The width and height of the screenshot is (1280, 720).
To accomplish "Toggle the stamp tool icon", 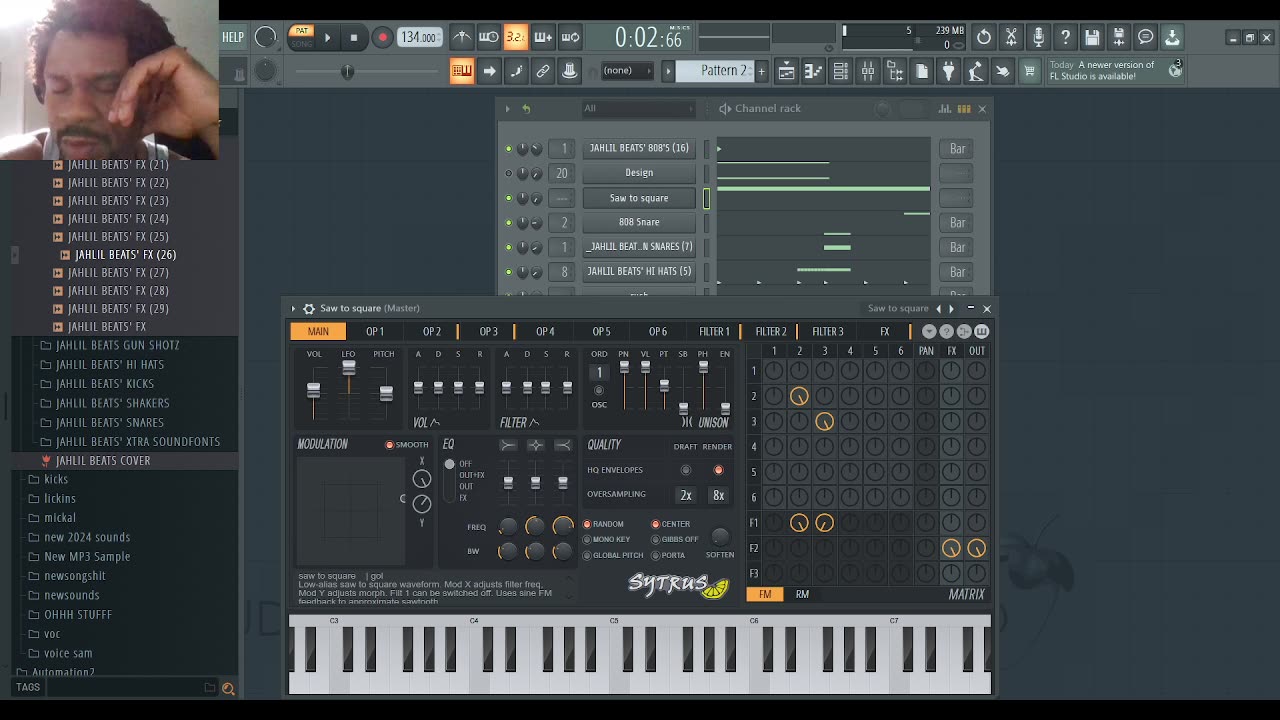I will 569,71.
